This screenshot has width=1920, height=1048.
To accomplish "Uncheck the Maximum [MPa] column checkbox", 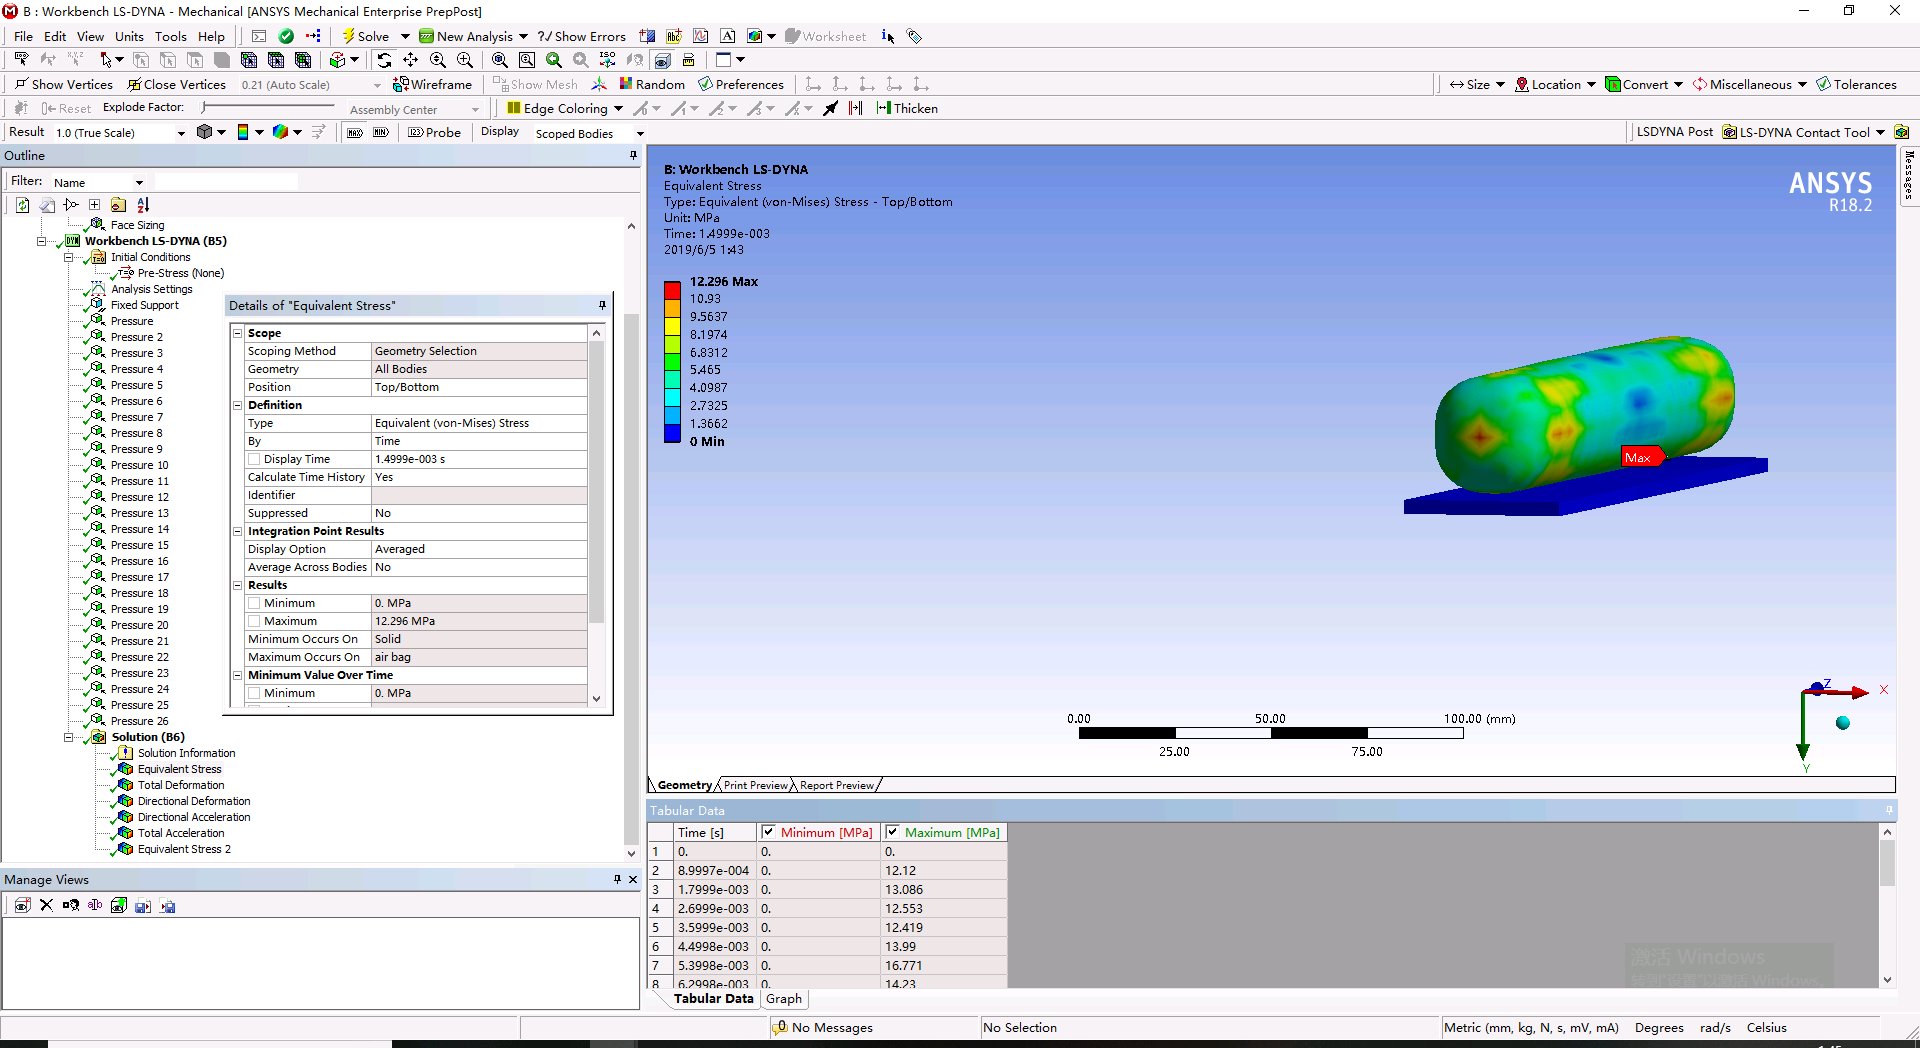I will (892, 832).
